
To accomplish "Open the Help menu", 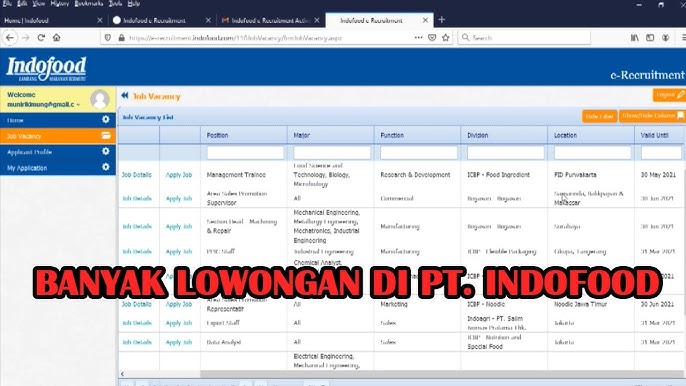I will click(133, 4).
